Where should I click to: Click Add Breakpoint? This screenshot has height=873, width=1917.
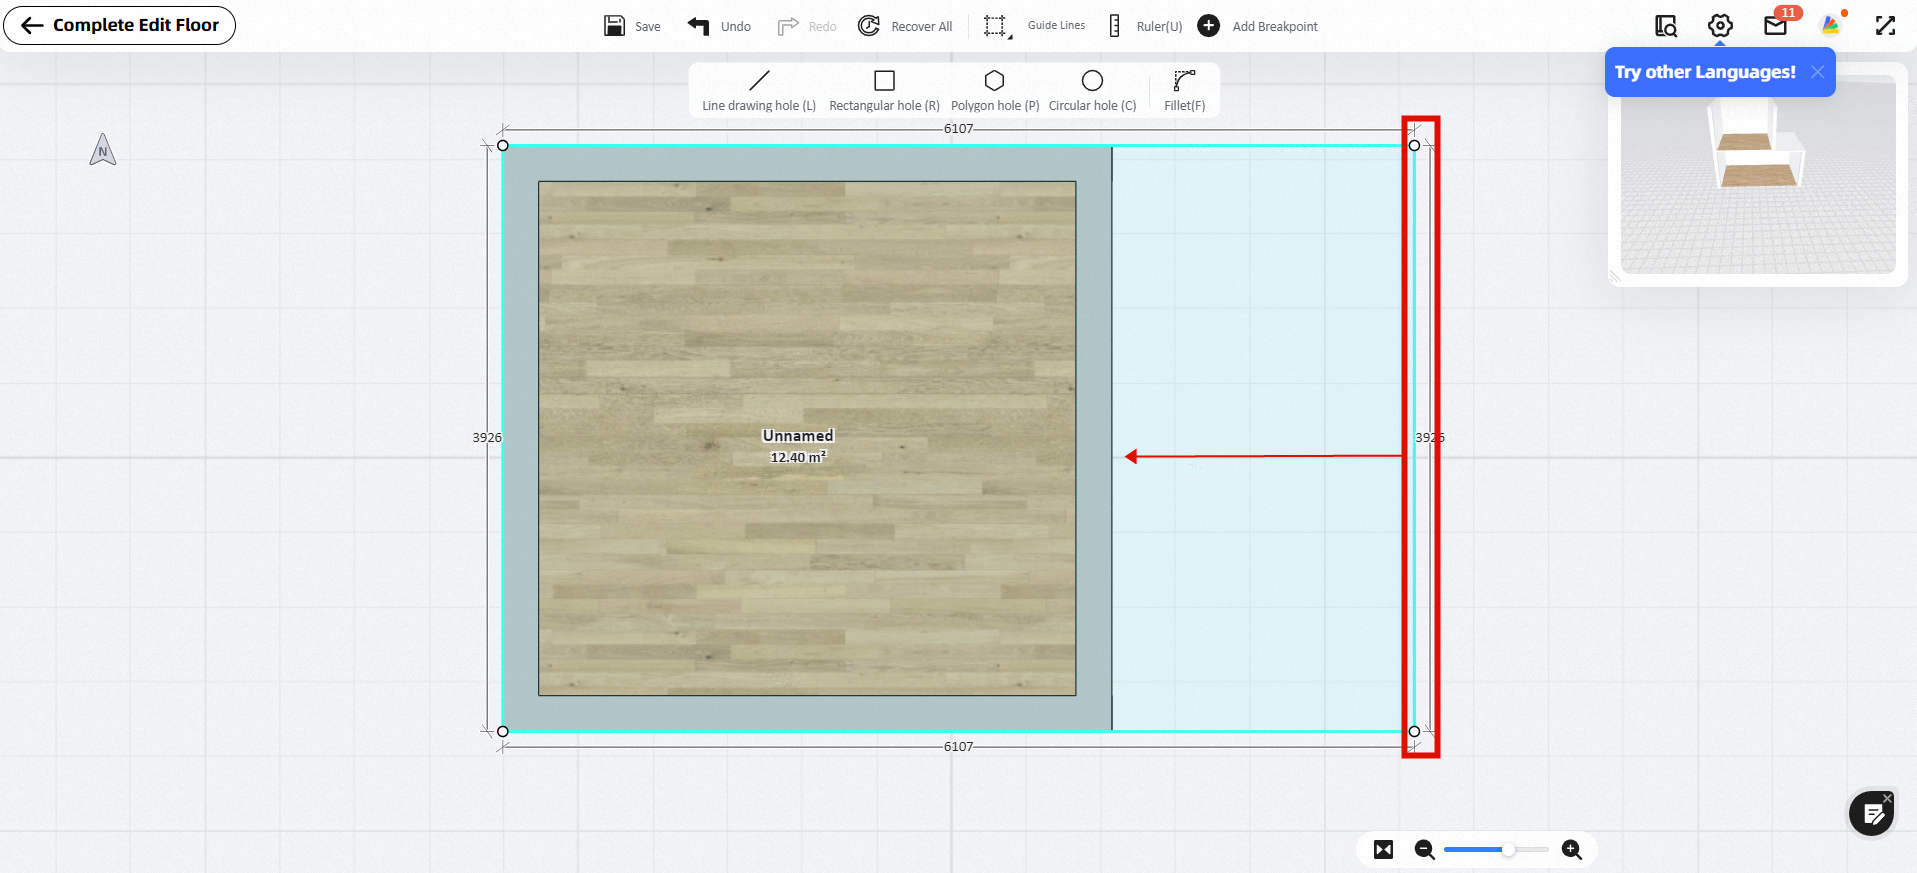coord(1258,26)
